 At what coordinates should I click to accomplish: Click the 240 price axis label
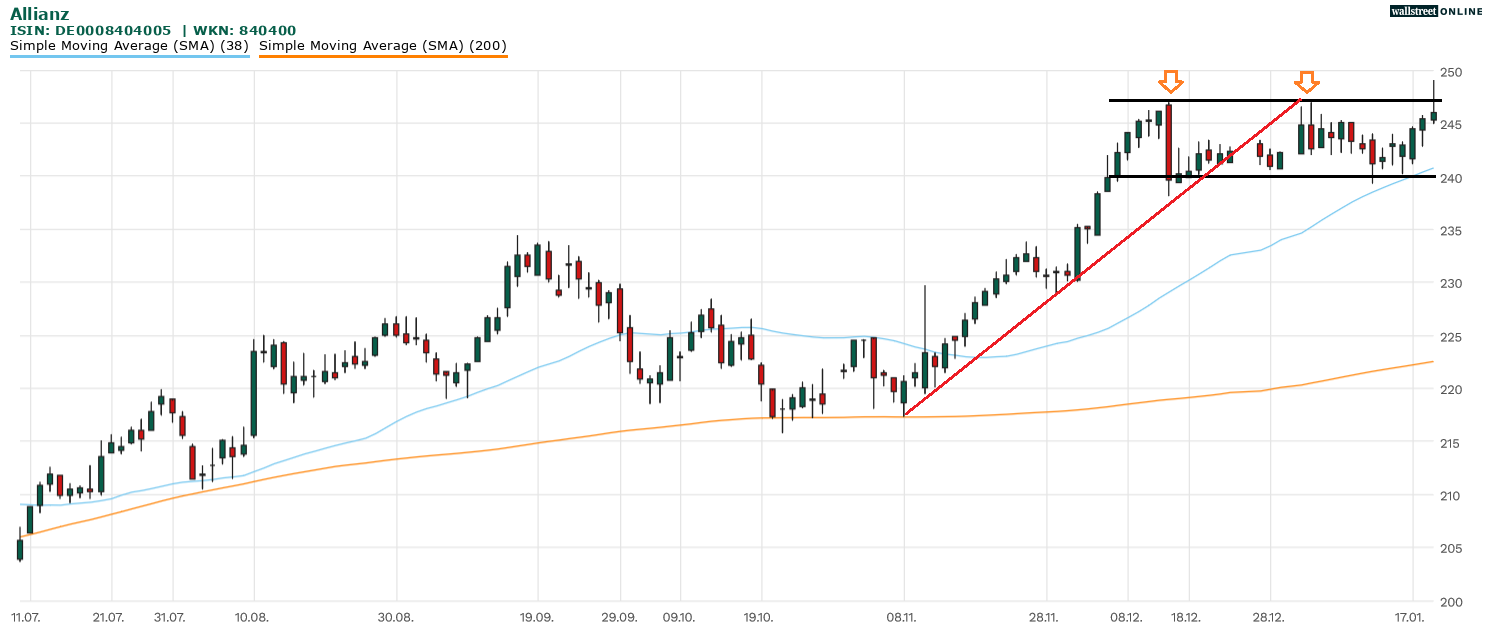pyautogui.click(x=1452, y=178)
